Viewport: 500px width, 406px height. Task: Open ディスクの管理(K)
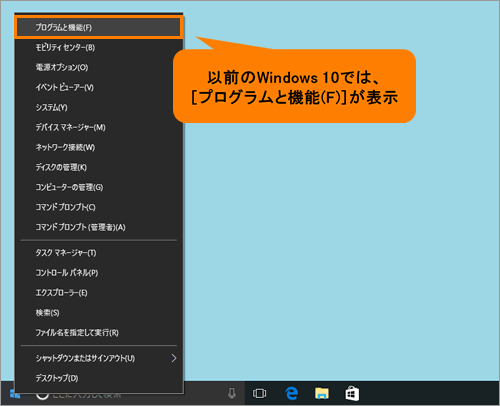(99, 167)
